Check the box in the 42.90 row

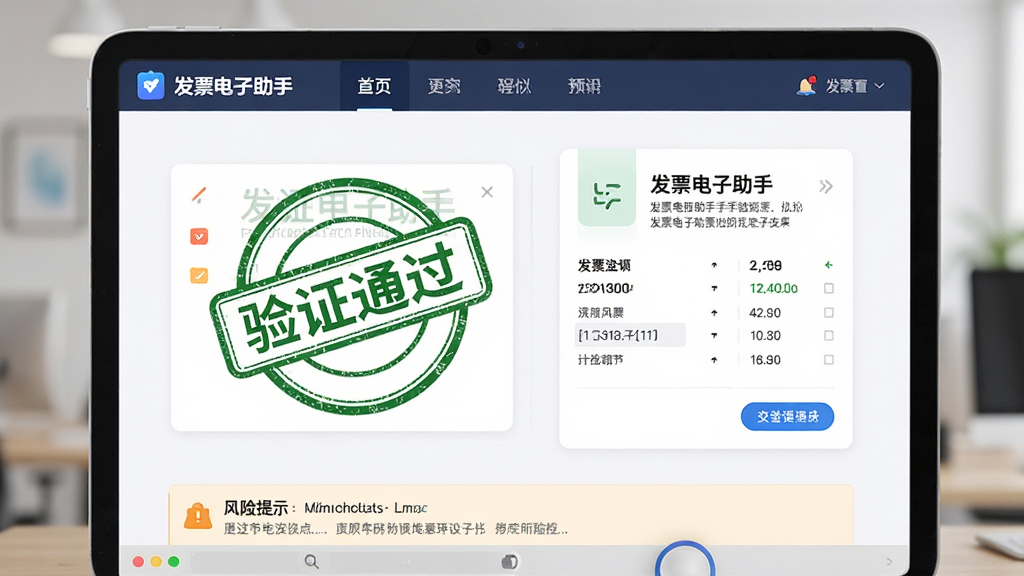coord(829,313)
